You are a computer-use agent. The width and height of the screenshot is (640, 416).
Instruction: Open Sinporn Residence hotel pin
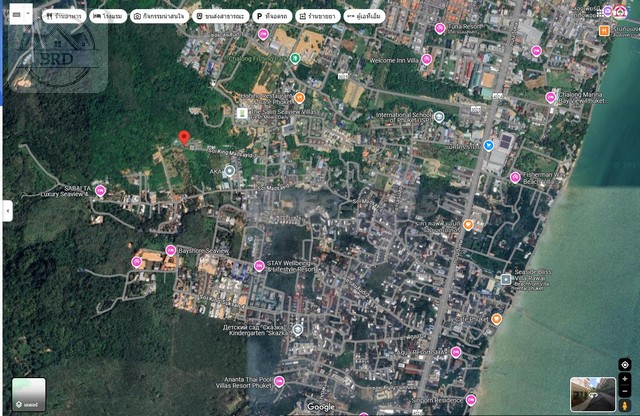(471, 400)
